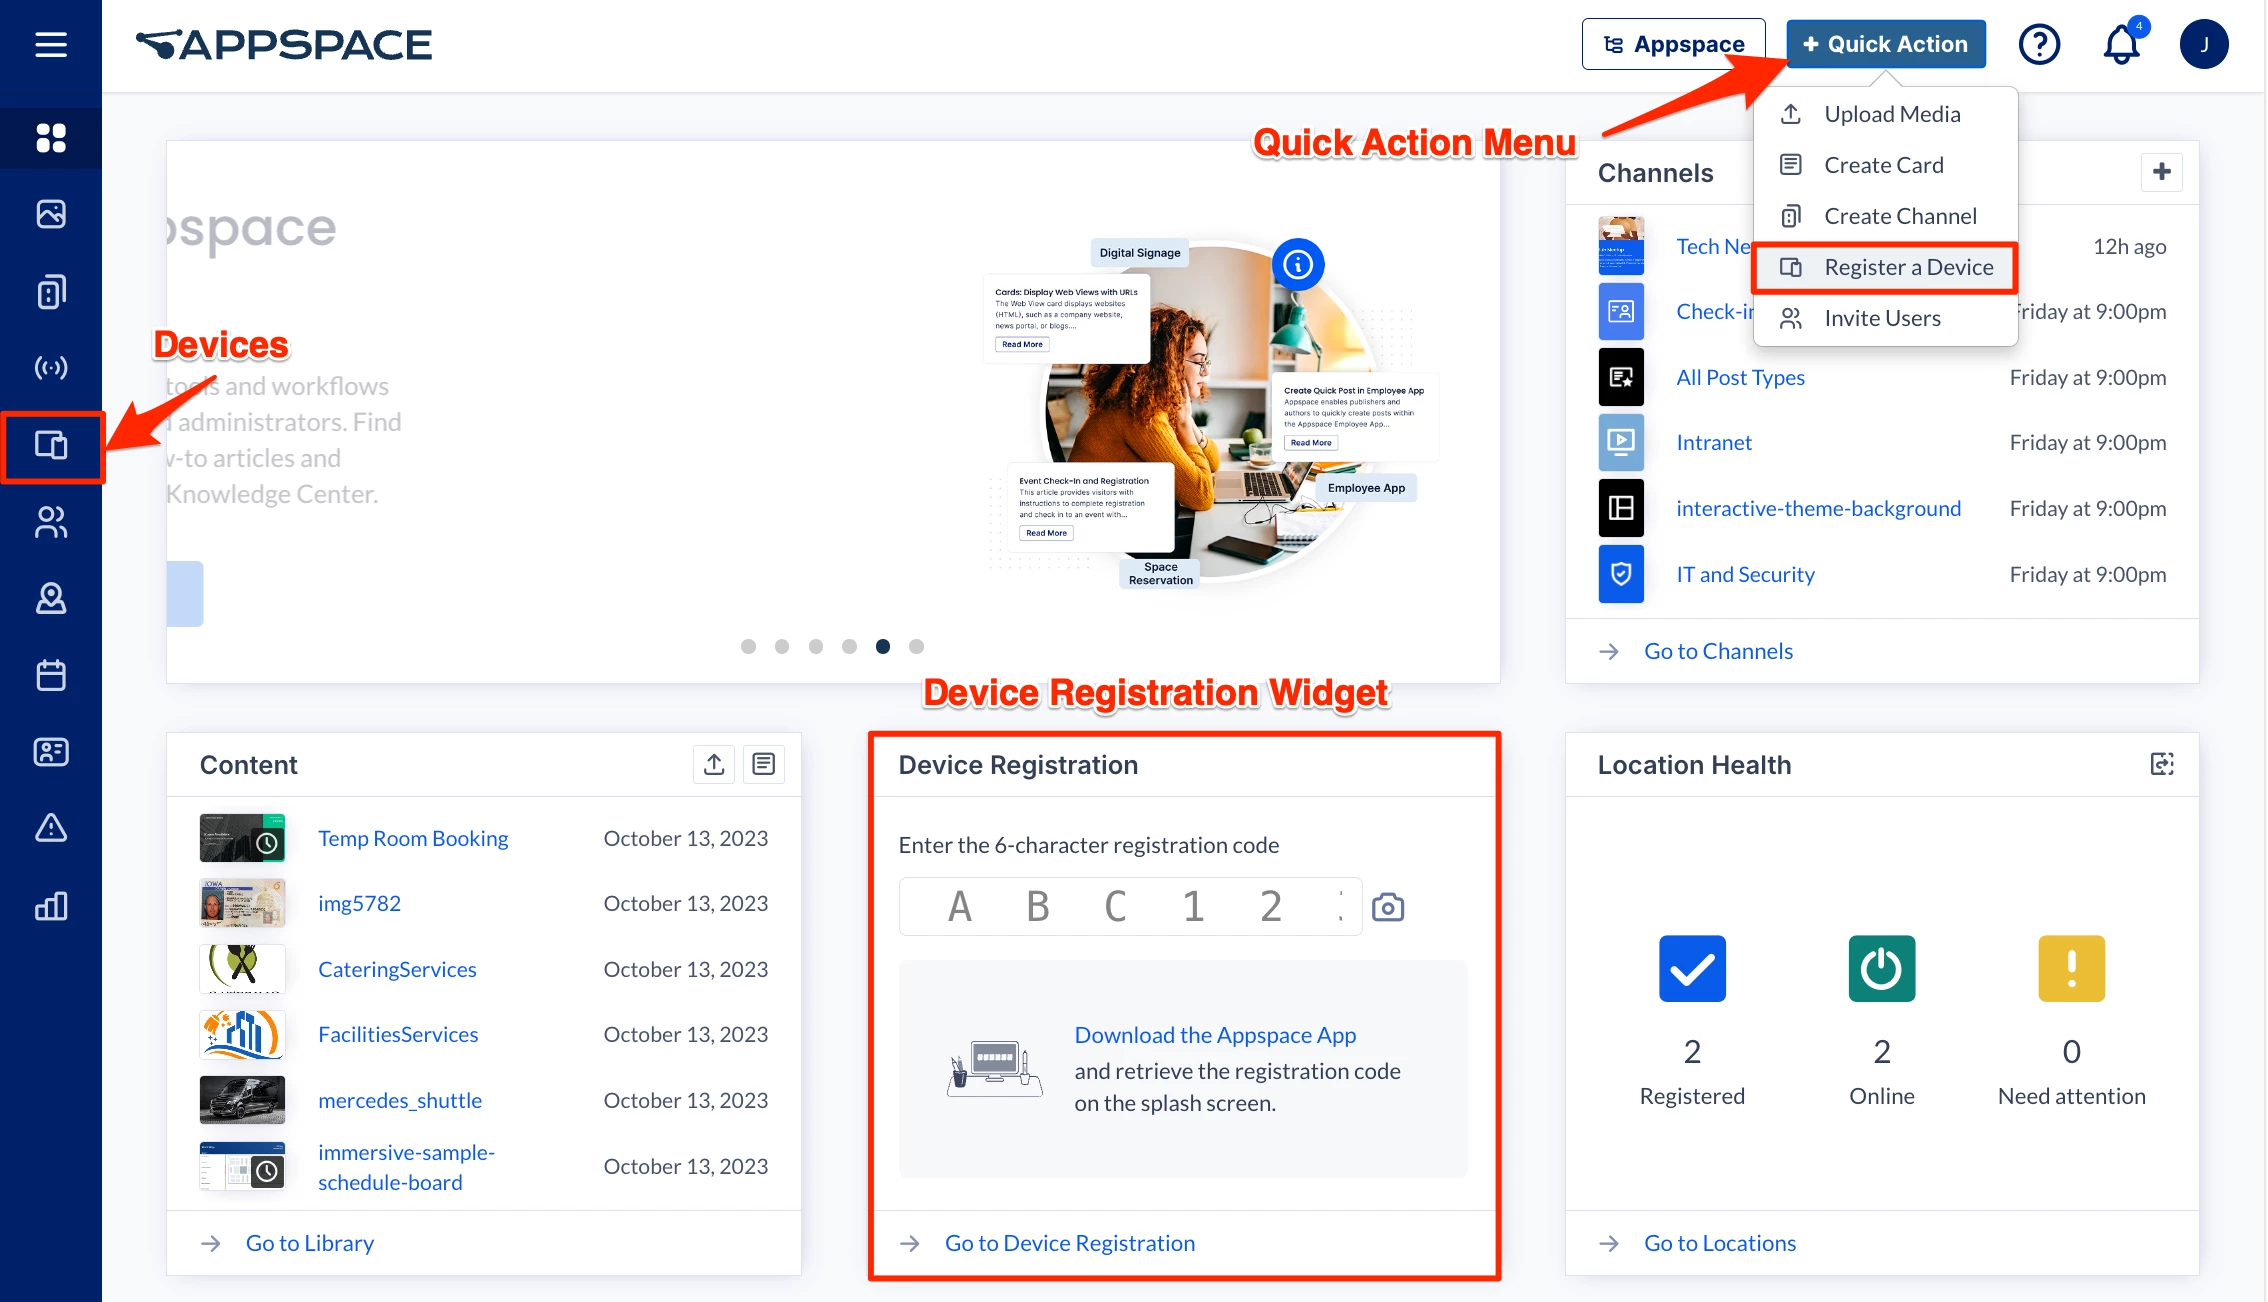Choose Register a Device from menu
This screenshot has width=2268, height=1302.
[x=1907, y=268]
